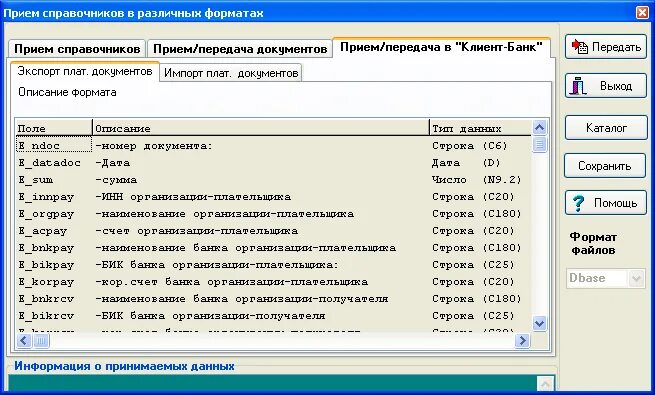This screenshot has width=655, height=395.
Task: Click data type "Число (N9.2)"
Action: point(477,180)
